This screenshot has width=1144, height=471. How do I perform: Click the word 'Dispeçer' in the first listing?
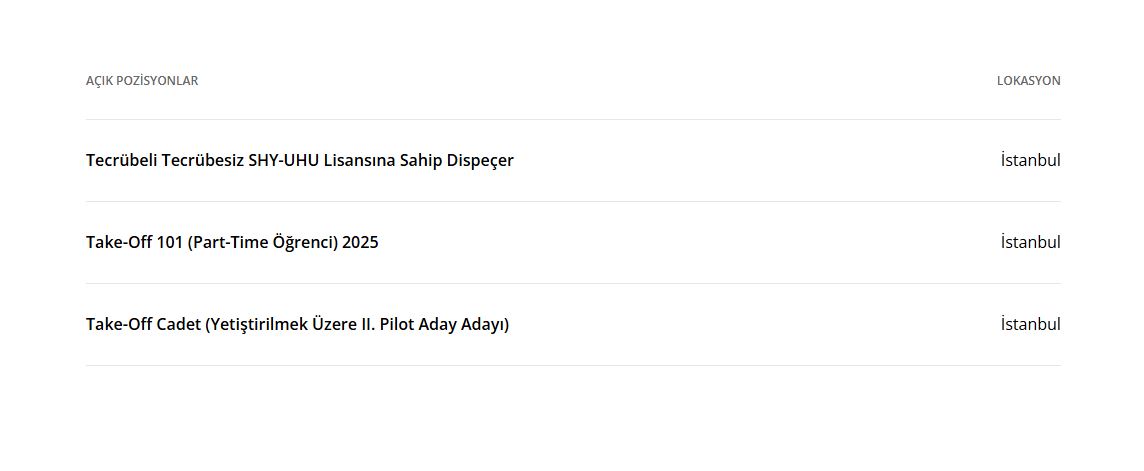coord(477,160)
